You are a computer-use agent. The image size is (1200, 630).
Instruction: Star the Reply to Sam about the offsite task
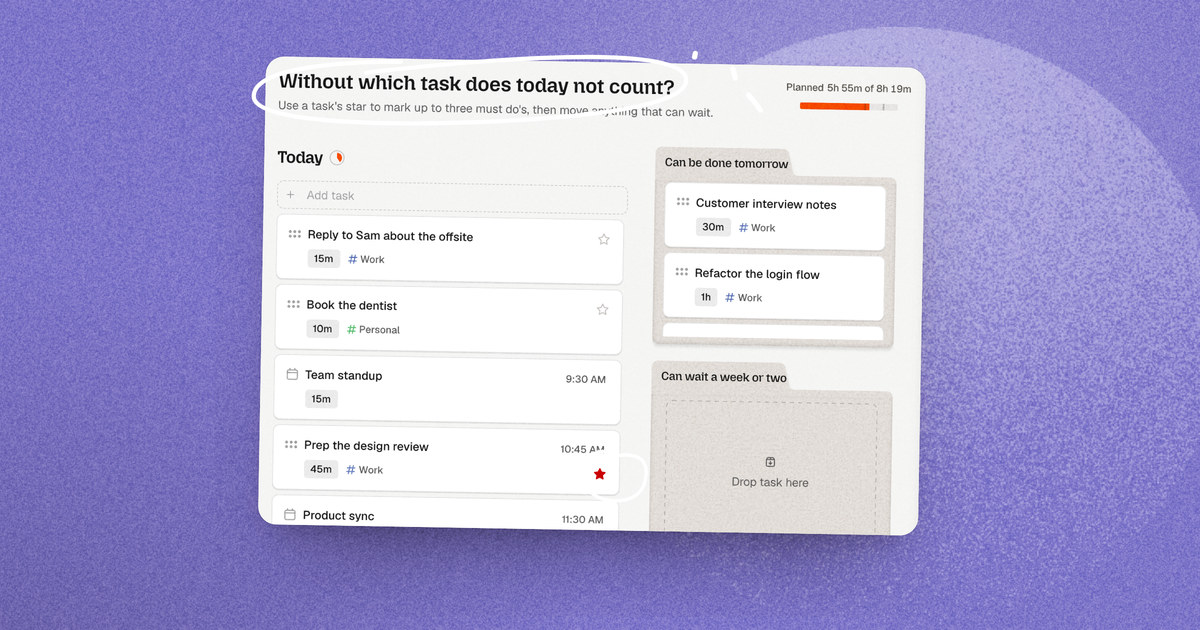coord(603,239)
